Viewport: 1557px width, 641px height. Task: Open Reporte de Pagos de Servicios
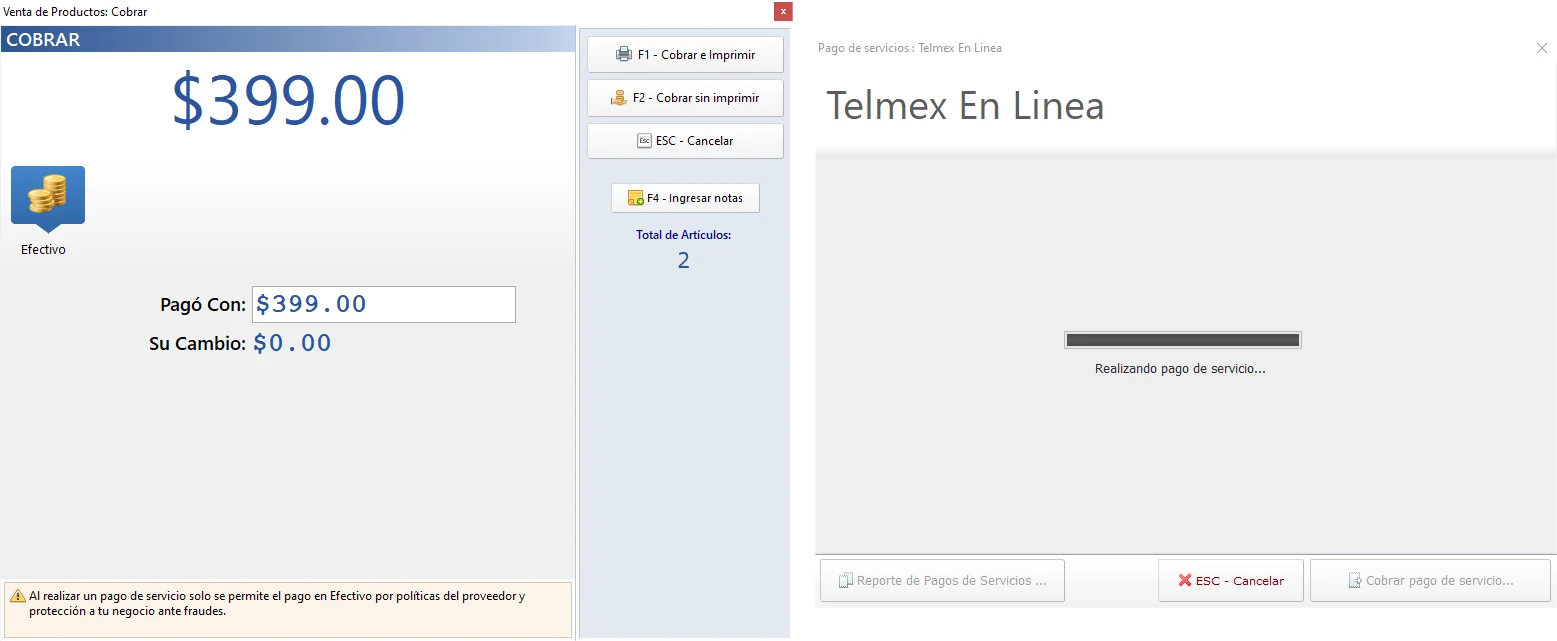[x=940, y=580]
